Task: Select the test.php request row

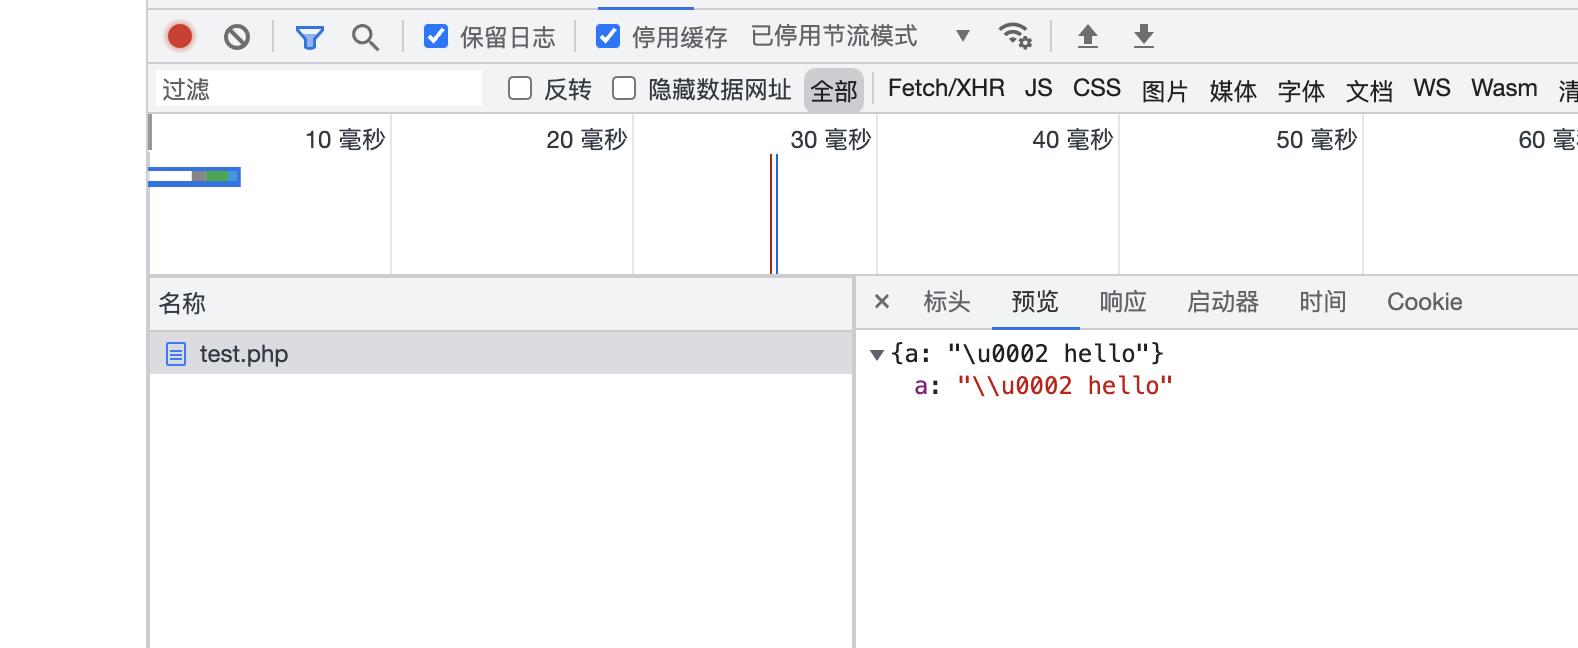Action: pos(501,354)
